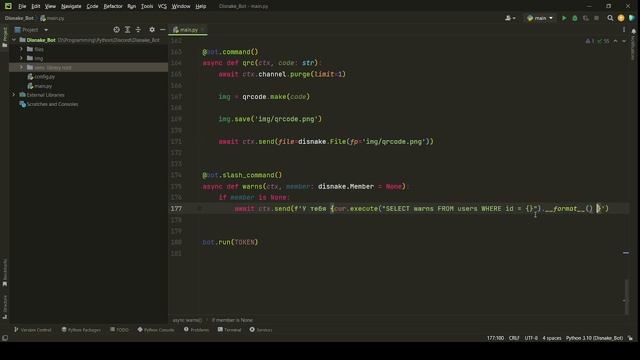Image resolution: width=640 pixels, height=360 pixels.
Task: Open the View menu
Action: pos(50,6)
